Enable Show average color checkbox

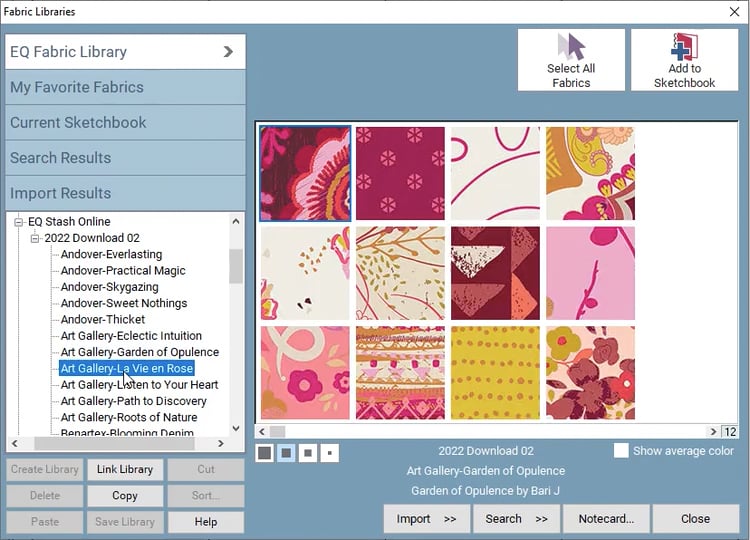pos(621,451)
